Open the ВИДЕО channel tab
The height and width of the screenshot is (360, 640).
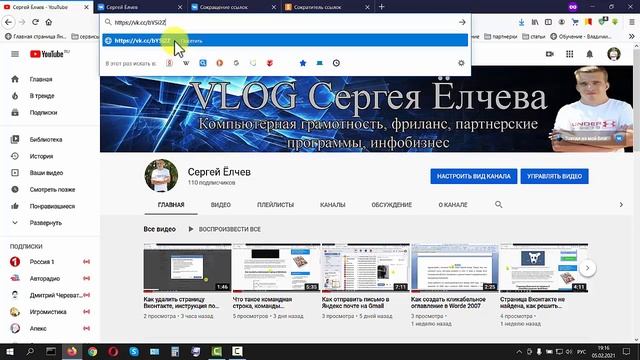pyautogui.click(x=221, y=204)
